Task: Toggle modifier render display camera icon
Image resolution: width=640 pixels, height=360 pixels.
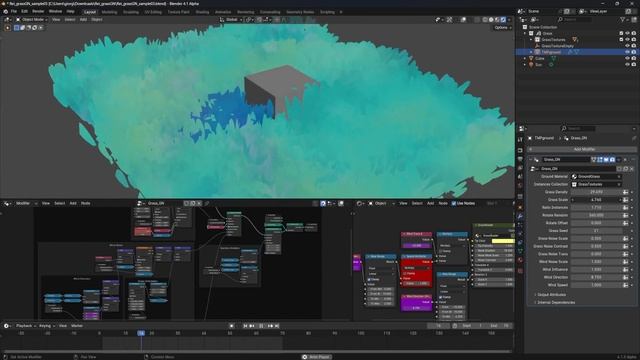Action: pyautogui.click(x=612, y=160)
